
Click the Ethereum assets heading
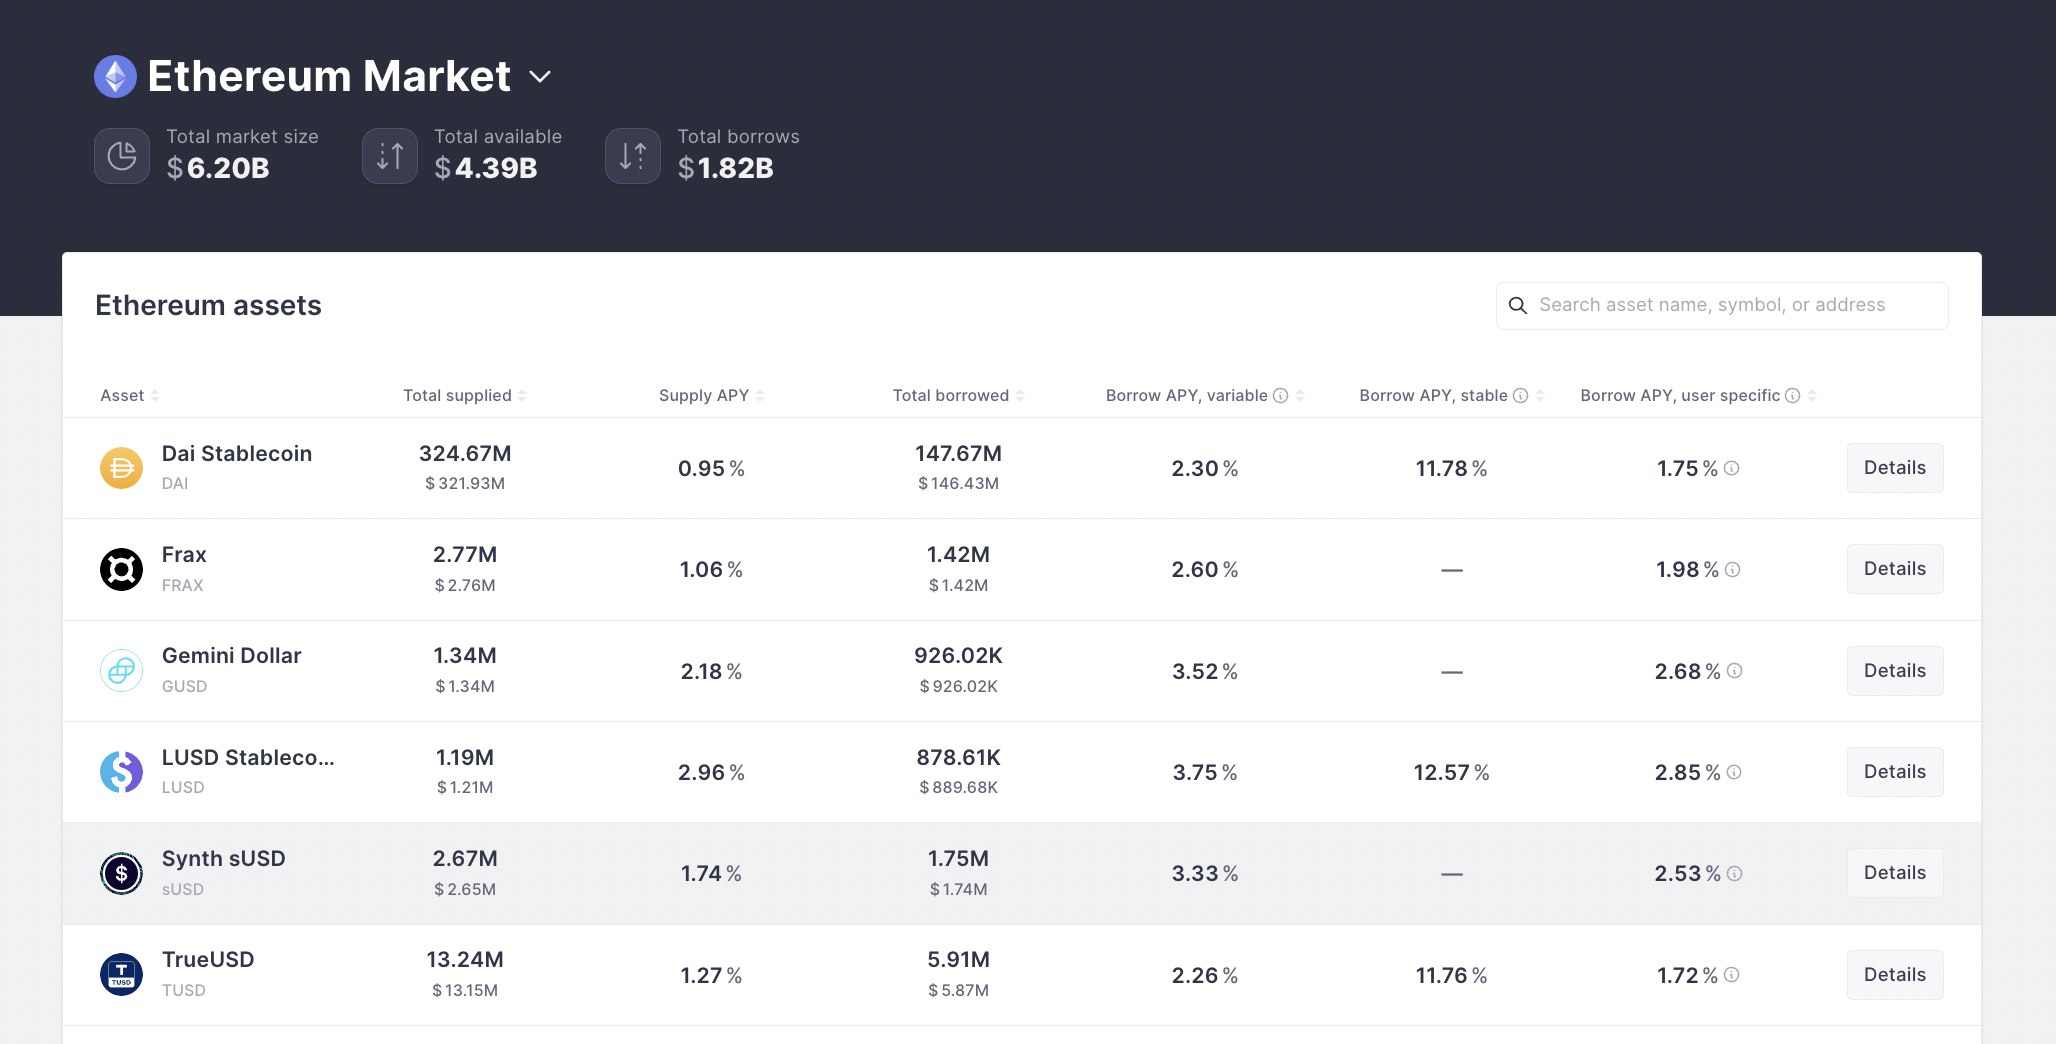coord(208,306)
